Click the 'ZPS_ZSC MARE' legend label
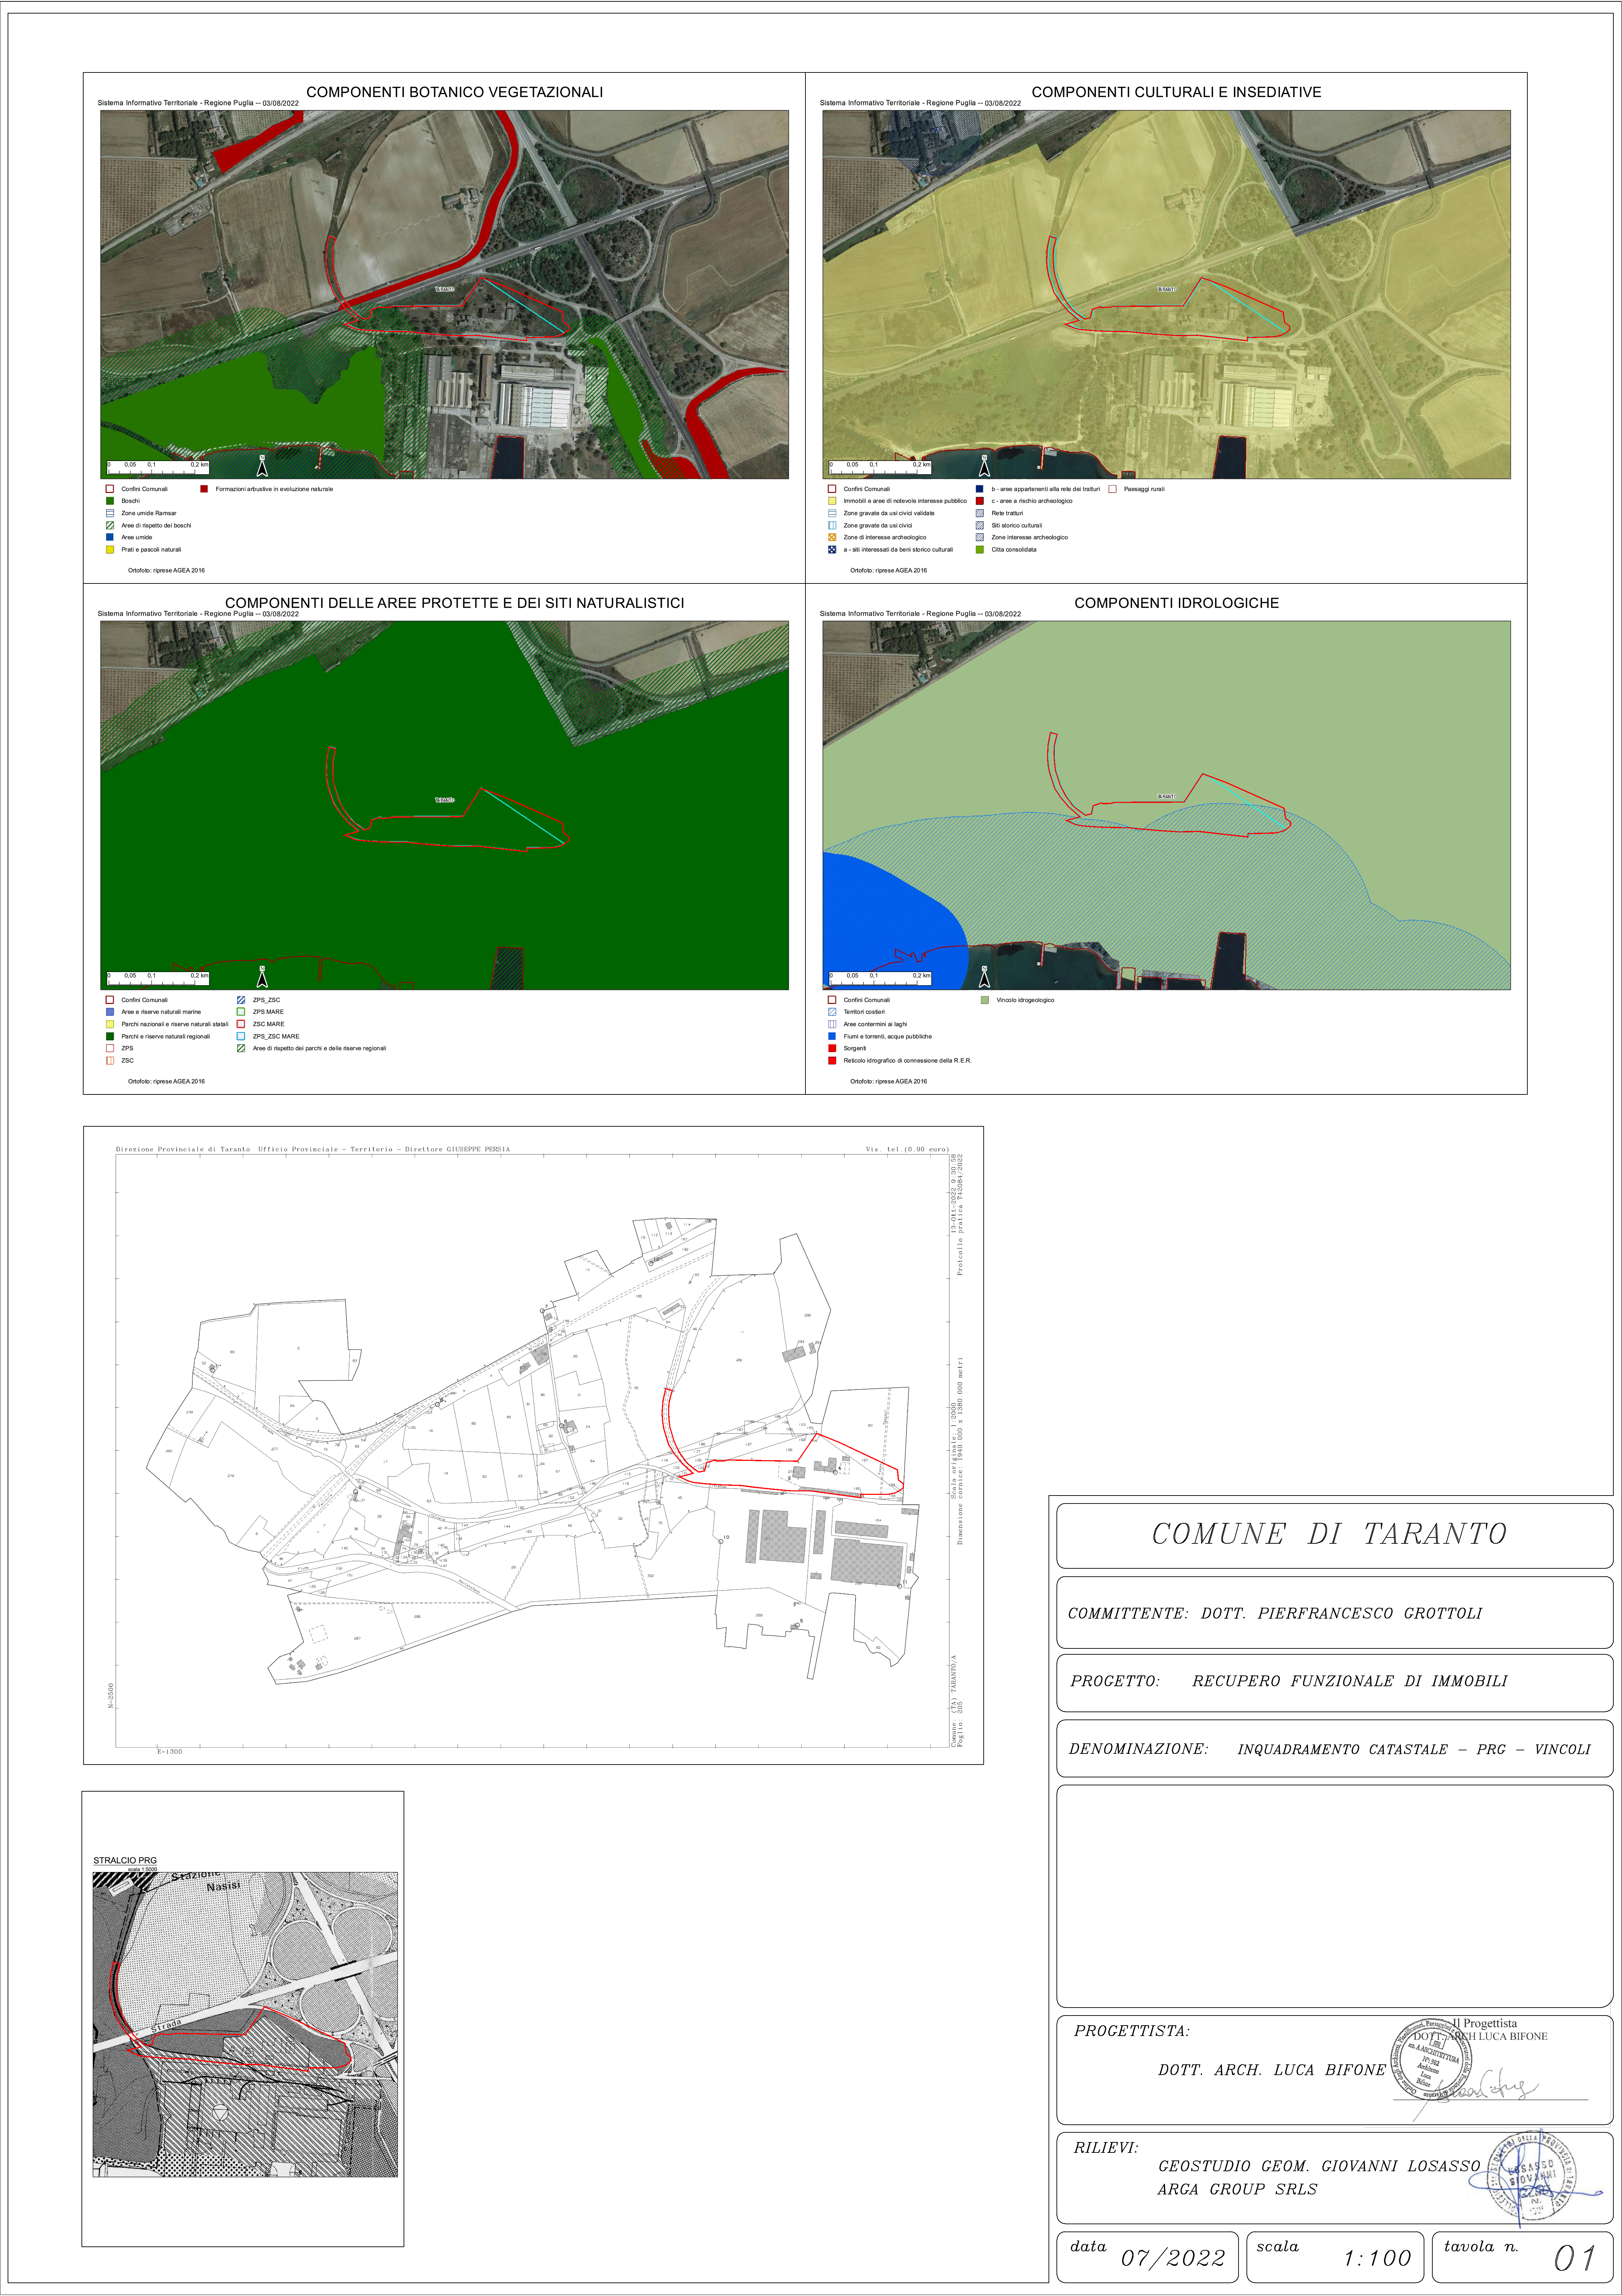The image size is (1622, 2296). pyautogui.click(x=276, y=1036)
